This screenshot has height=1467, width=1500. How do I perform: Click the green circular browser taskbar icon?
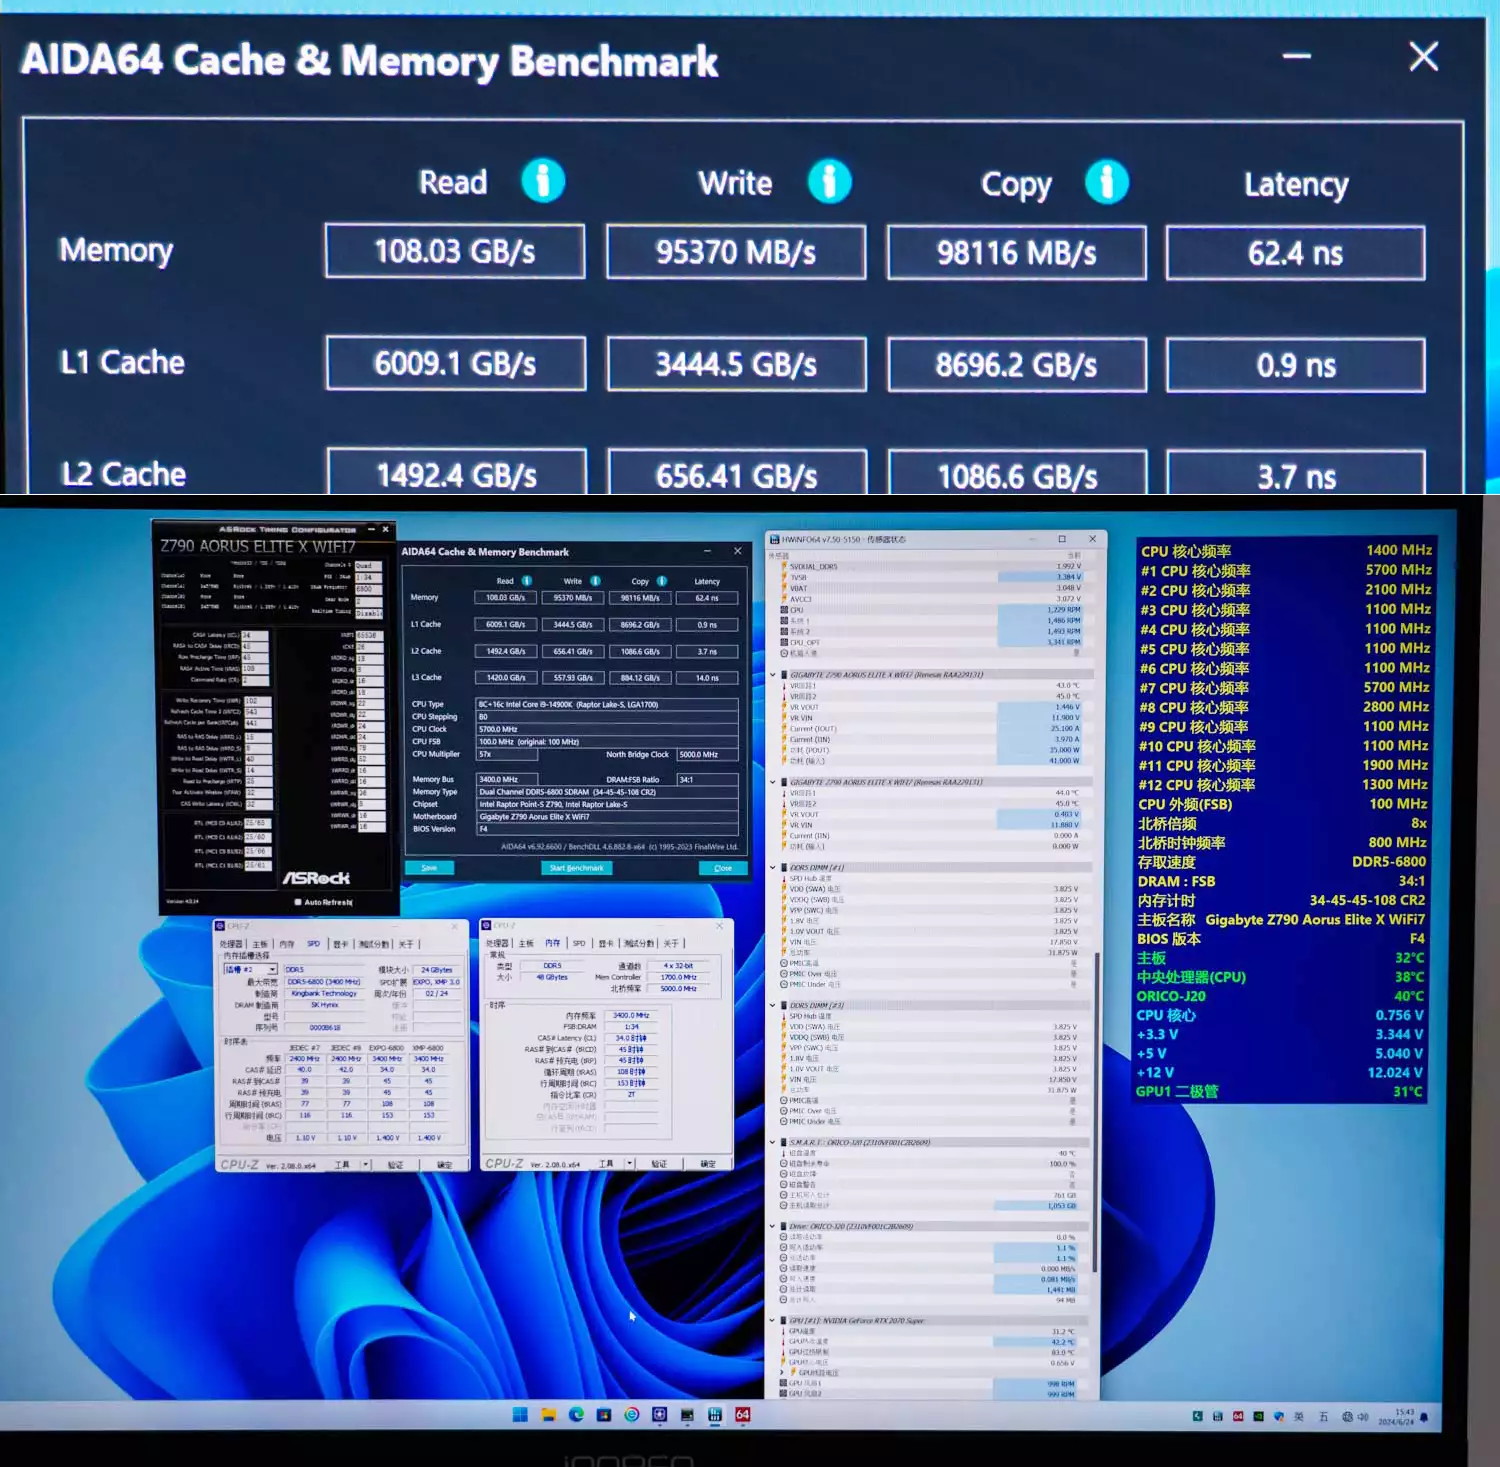tap(631, 1414)
